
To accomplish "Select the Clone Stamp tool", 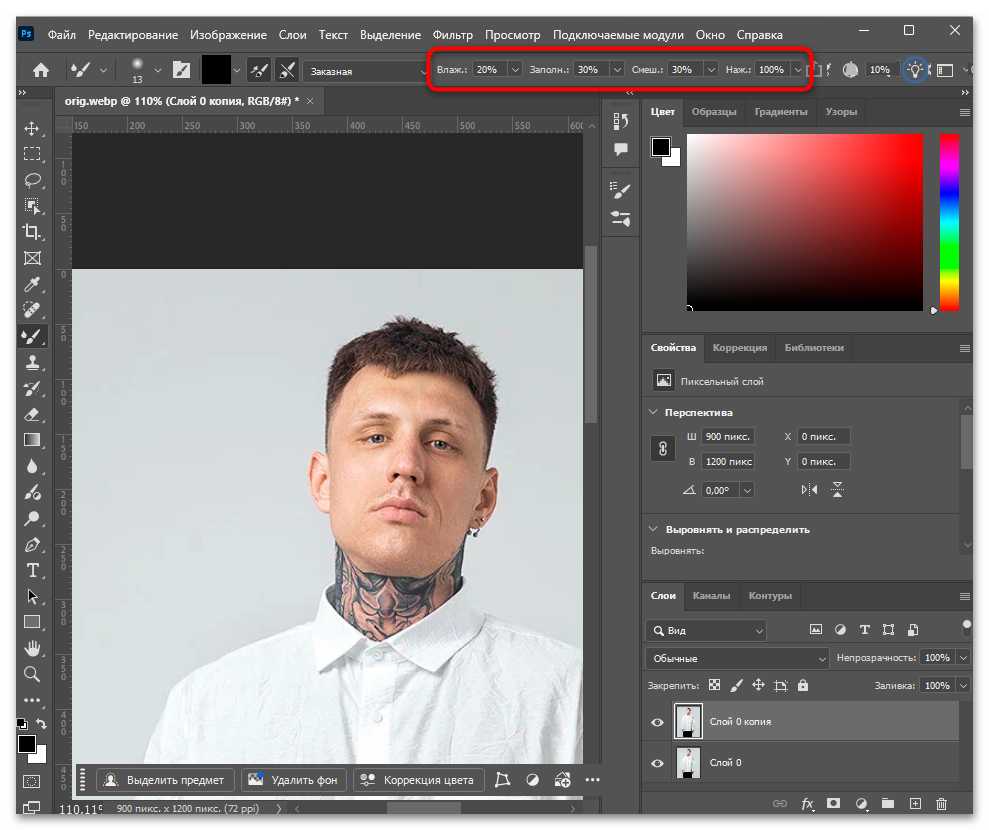I will pos(32,362).
